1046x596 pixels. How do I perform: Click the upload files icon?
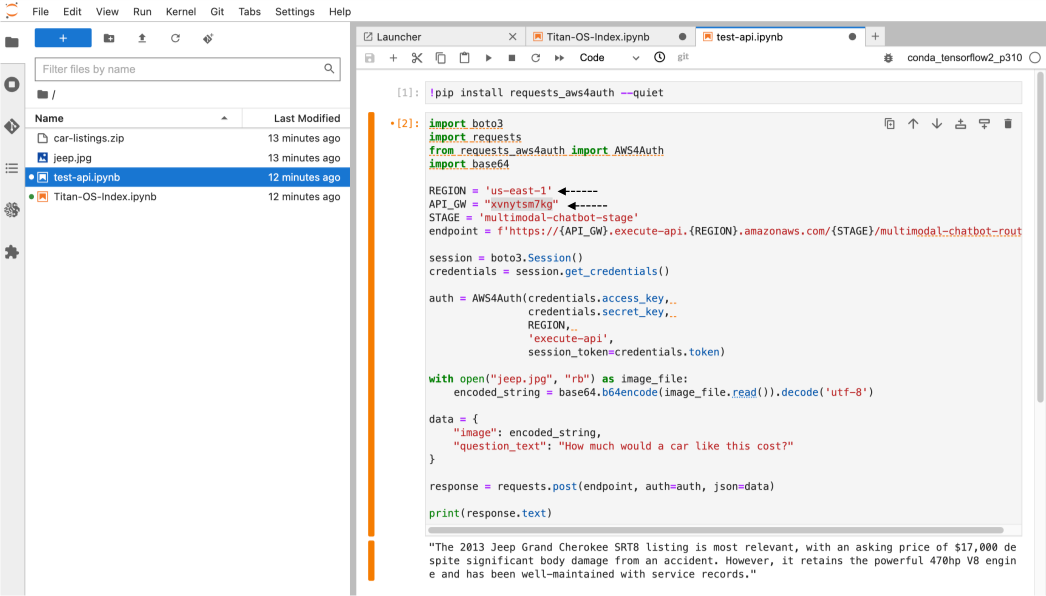[142, 38]
